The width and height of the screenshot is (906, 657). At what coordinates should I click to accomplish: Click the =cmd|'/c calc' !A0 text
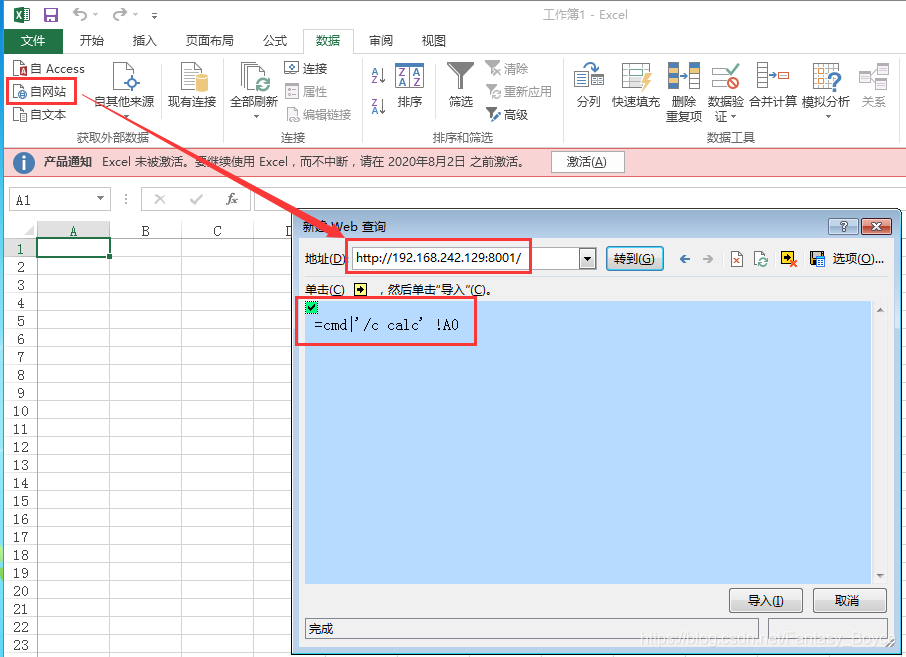click(386, 325)
